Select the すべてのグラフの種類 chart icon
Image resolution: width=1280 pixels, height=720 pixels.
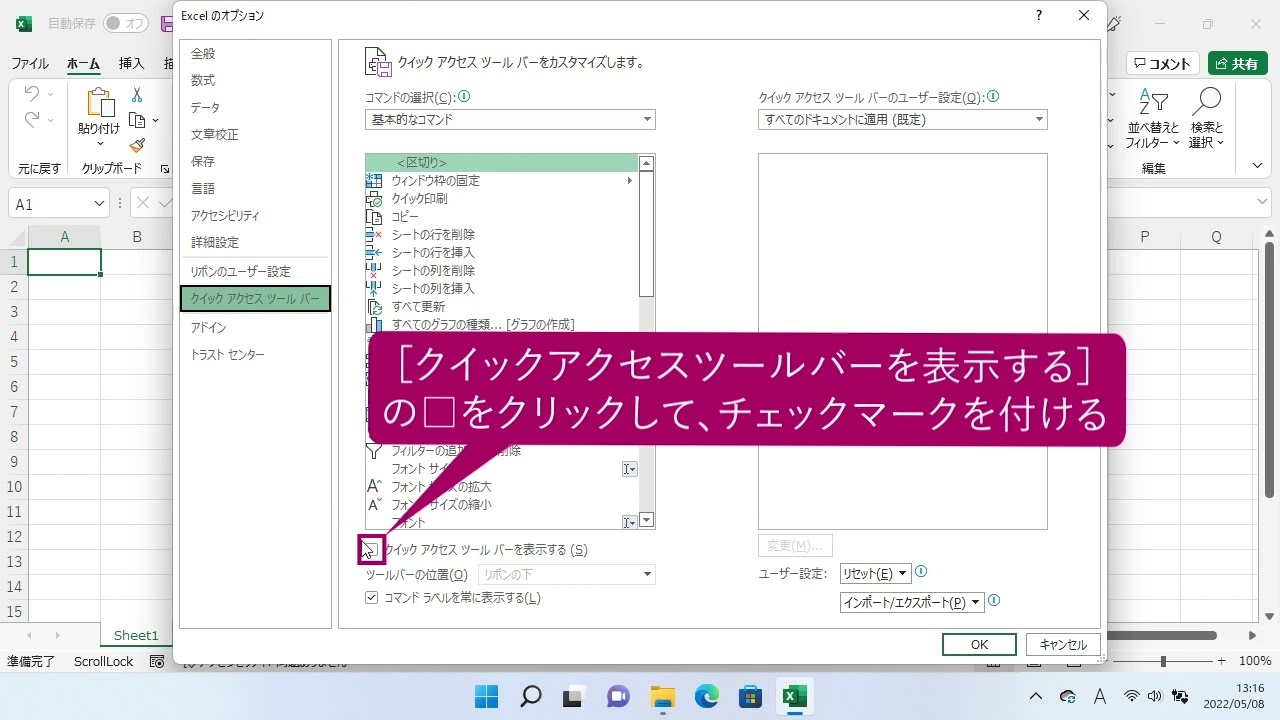[374, 325]
